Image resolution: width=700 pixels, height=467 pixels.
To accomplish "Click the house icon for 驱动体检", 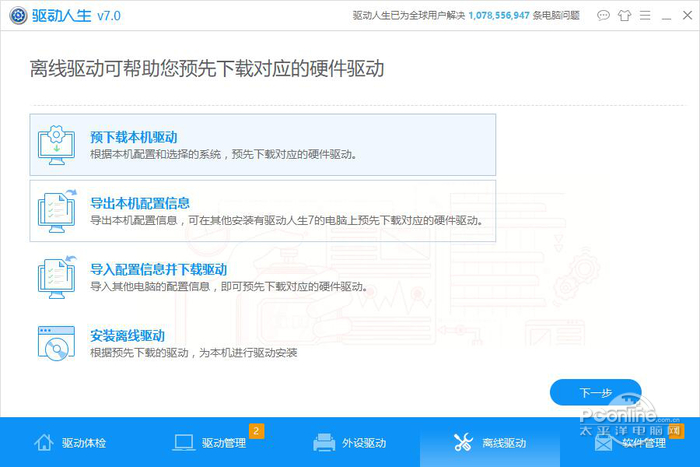I will point(44,442).
